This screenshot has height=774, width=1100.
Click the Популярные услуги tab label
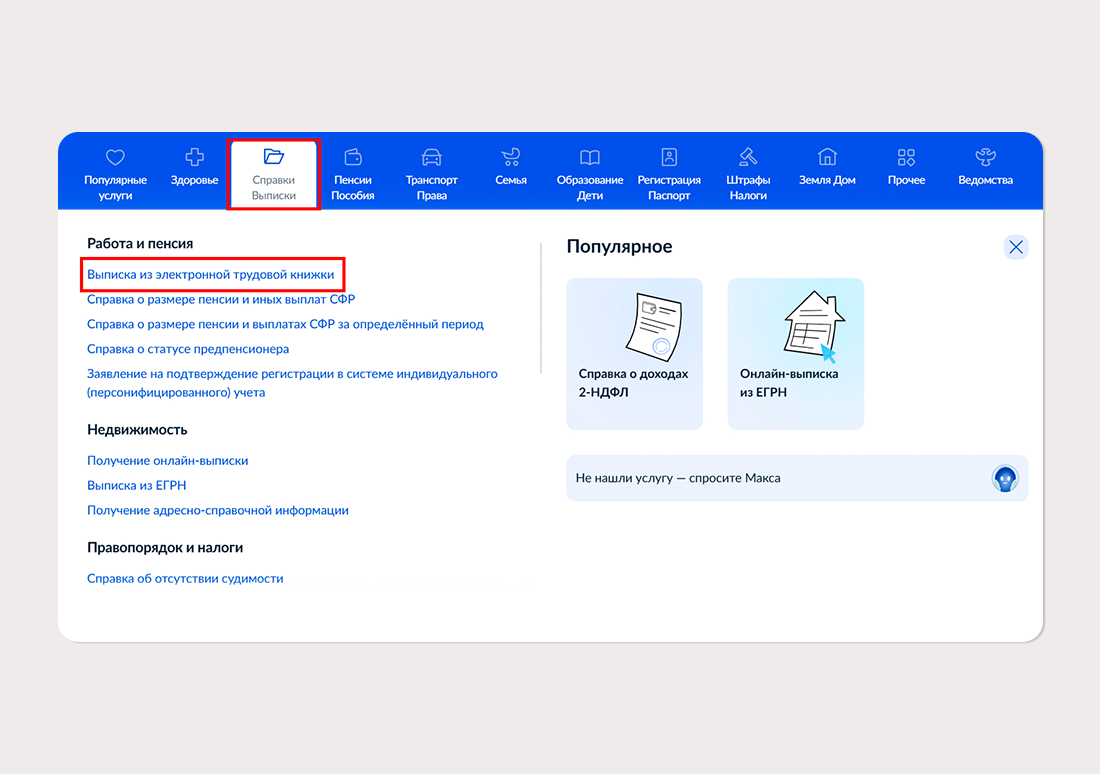115,188
